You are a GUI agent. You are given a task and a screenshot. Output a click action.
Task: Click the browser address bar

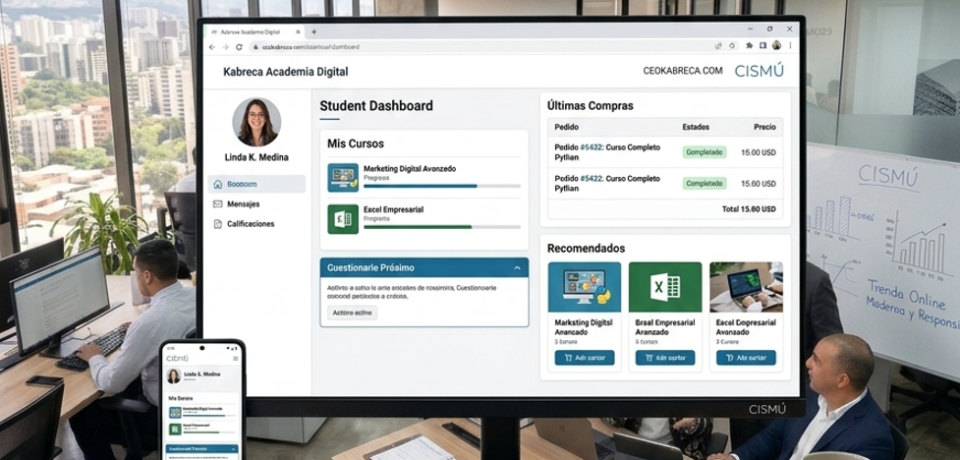coord(493,47)
